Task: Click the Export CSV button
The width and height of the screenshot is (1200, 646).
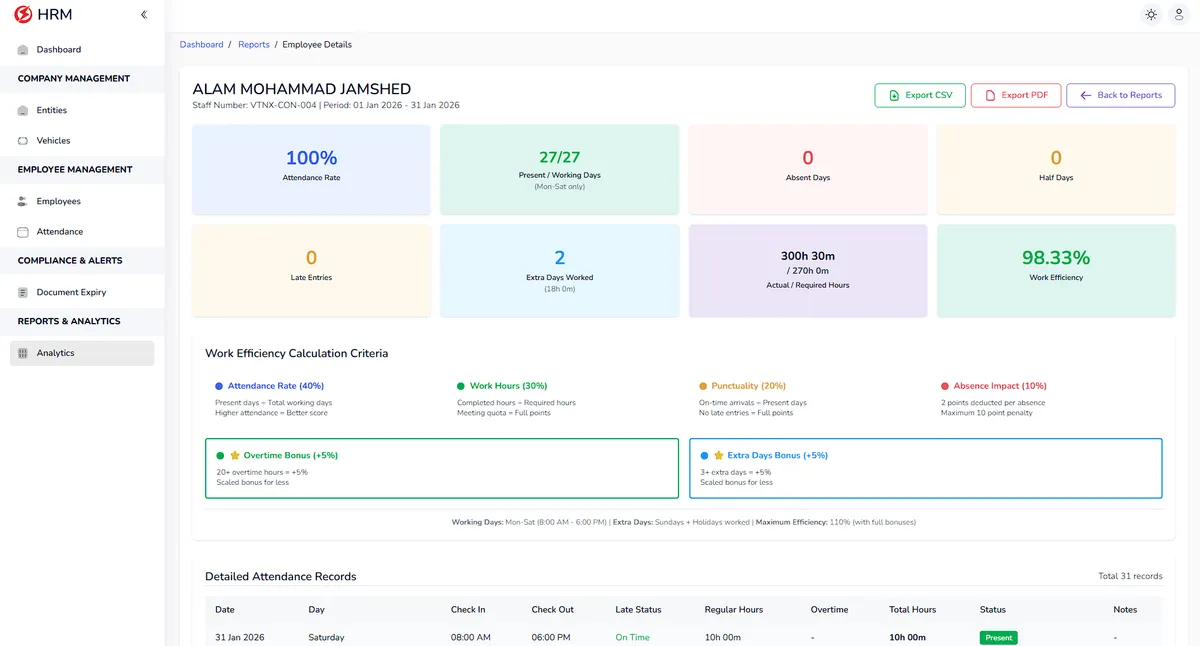Action: point(920,95)
